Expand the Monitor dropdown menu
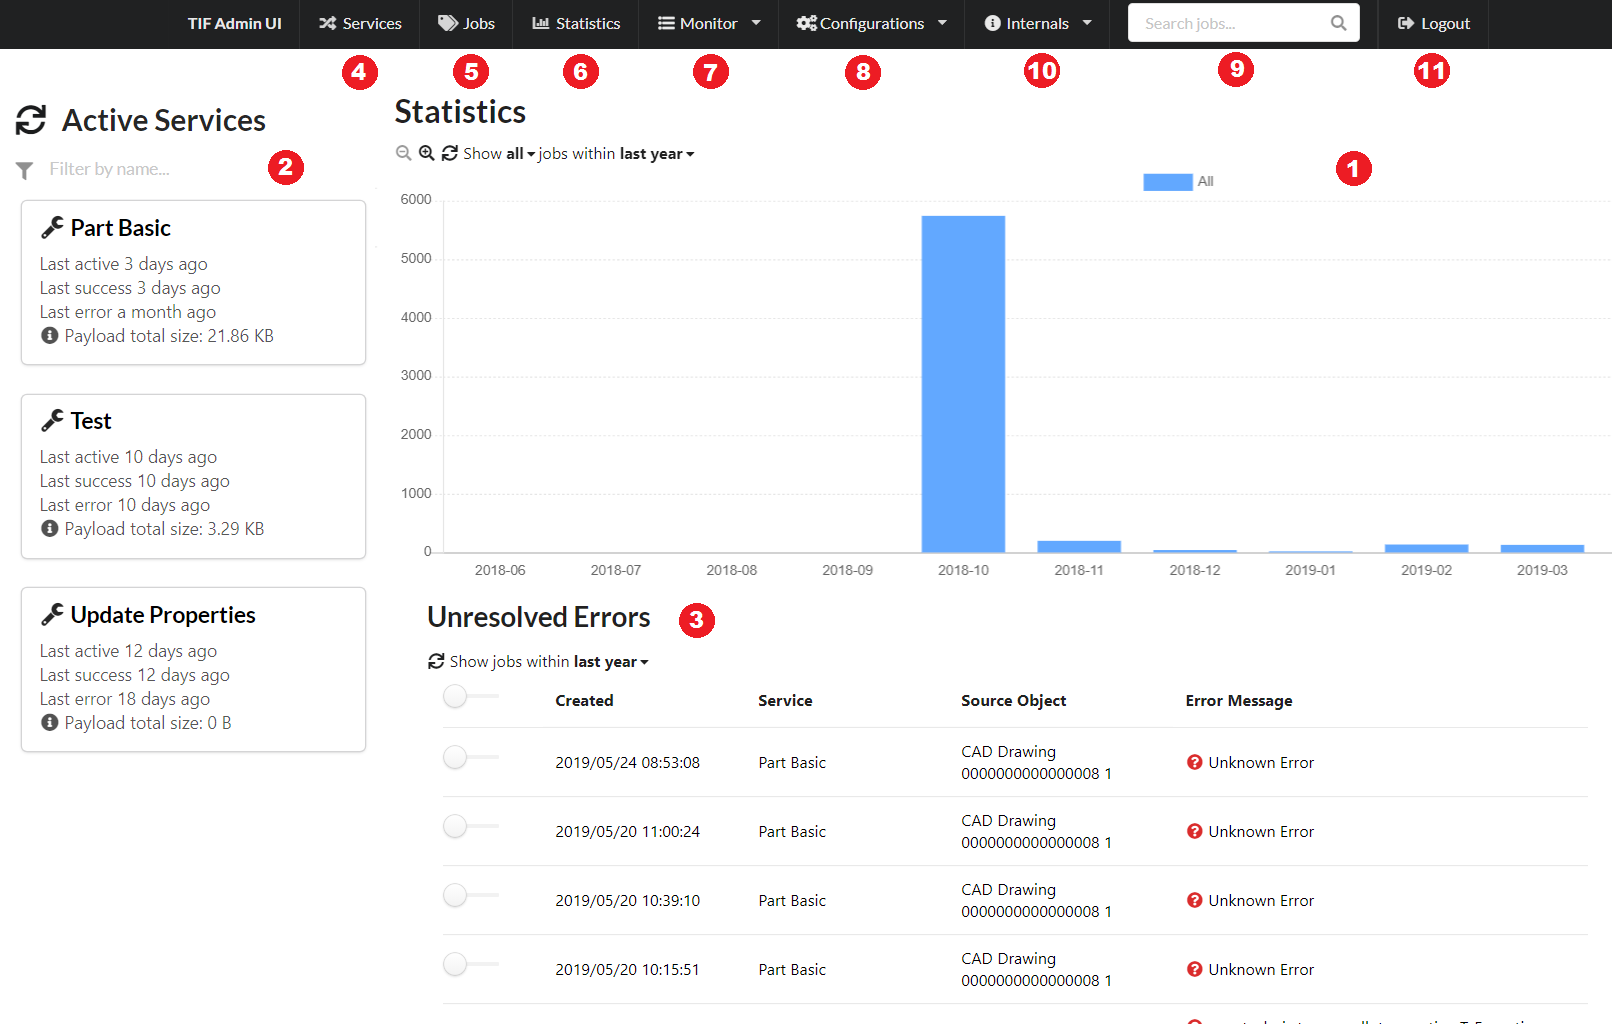 click(x=709, y=23)
